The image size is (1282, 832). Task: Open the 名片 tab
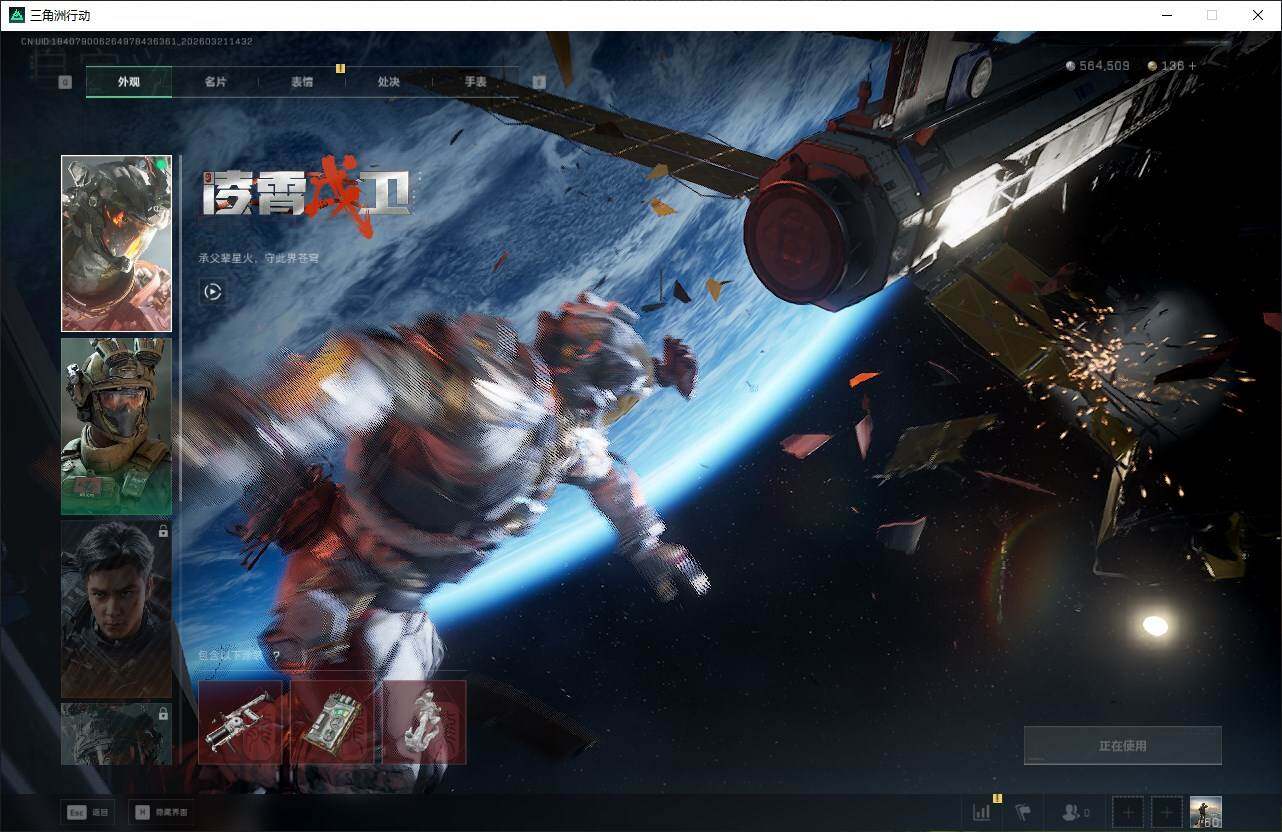click(x=215, y=82)
